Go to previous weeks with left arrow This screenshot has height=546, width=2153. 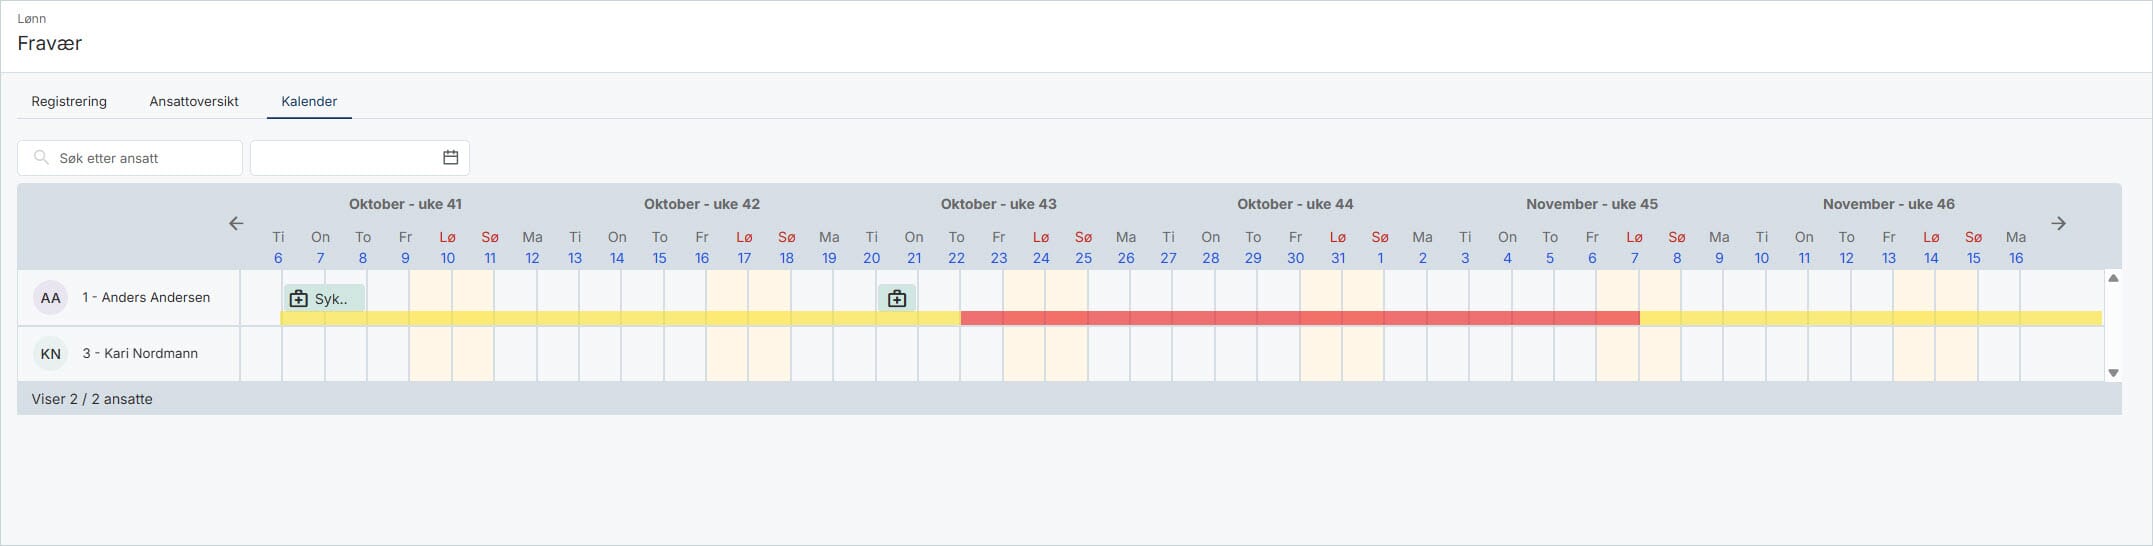pos(236,223)
